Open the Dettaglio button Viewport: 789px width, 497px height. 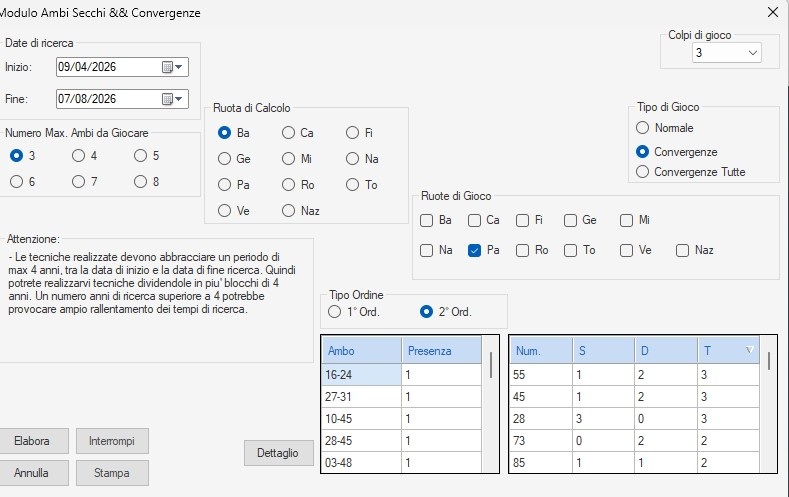[278, 453]
